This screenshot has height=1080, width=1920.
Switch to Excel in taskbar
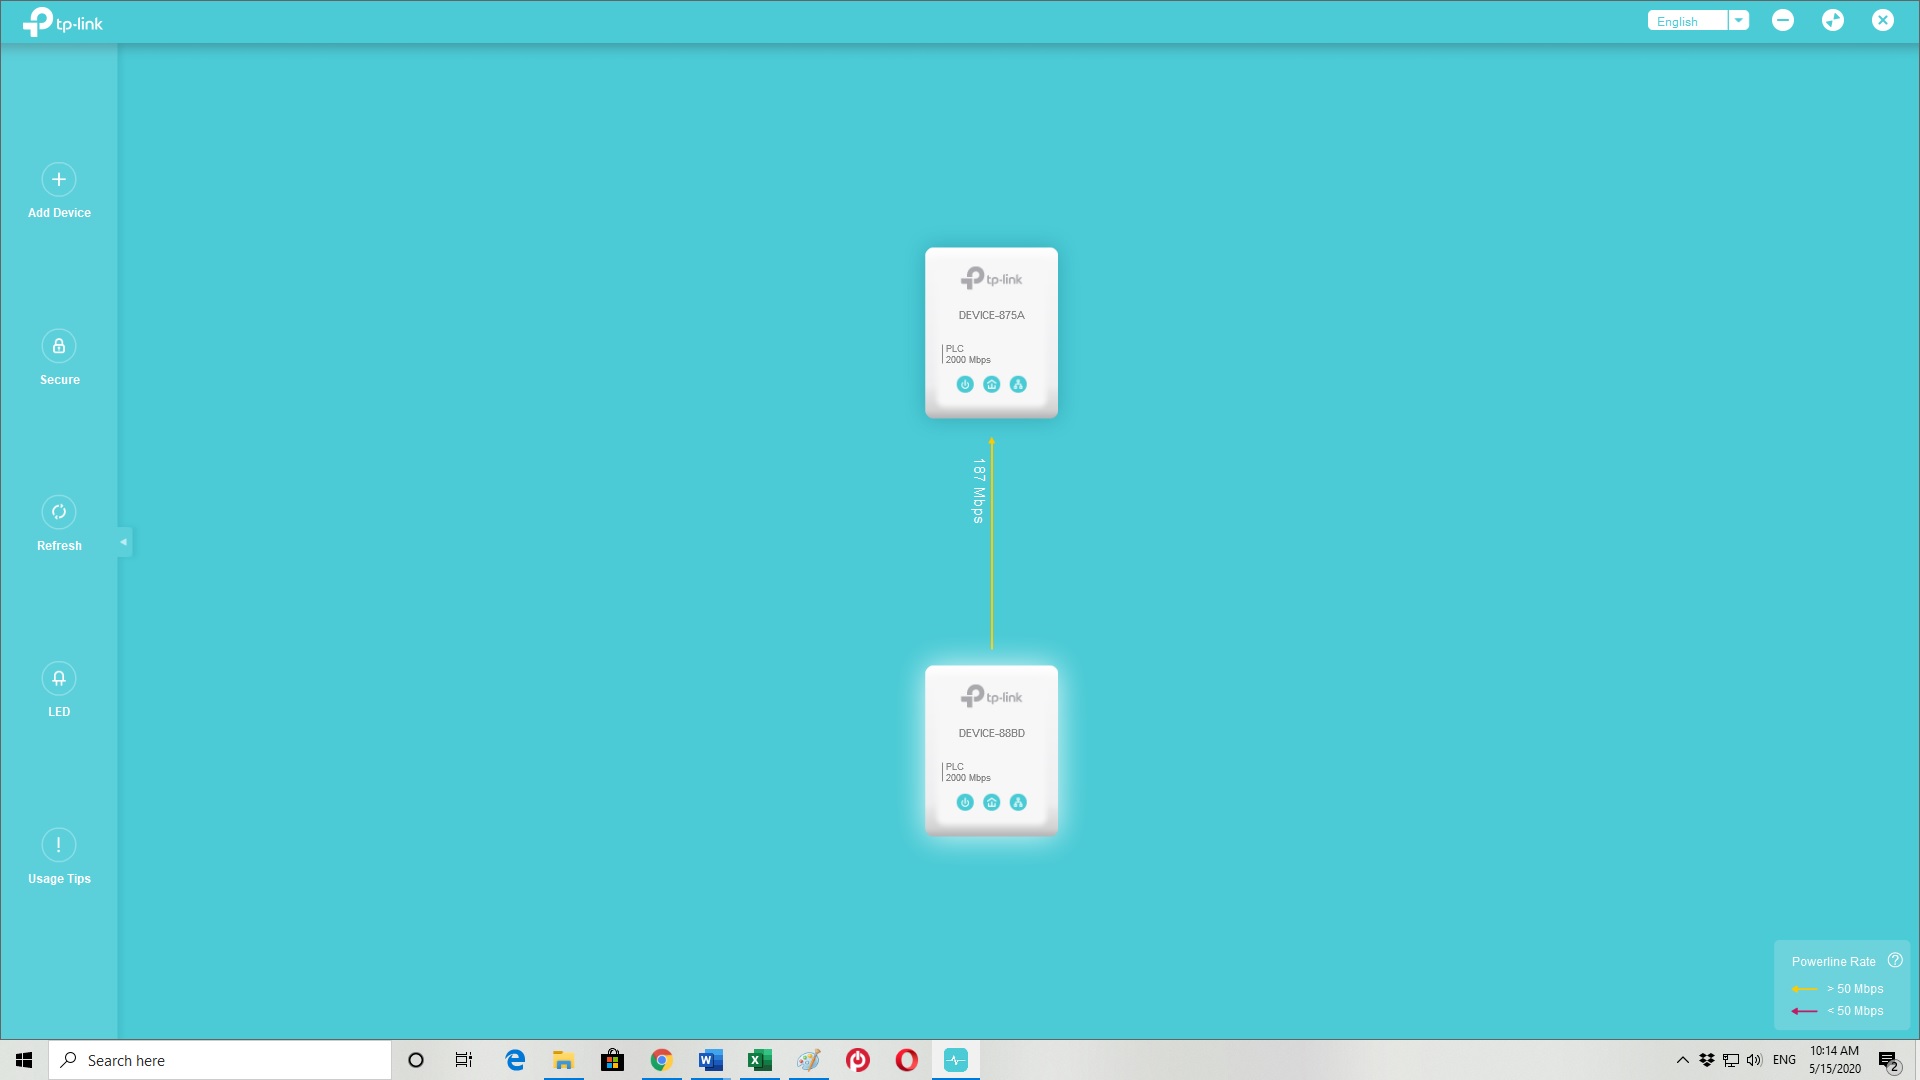759,1060
